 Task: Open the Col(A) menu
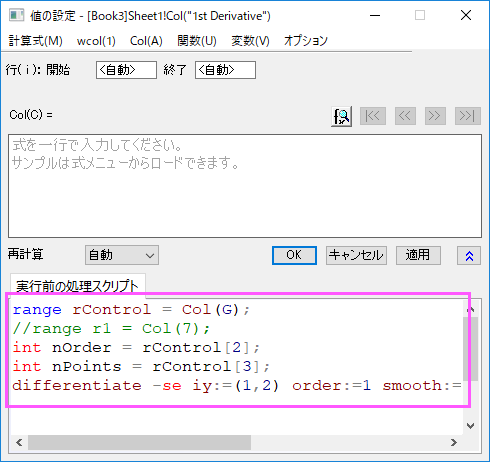point(146,41)
